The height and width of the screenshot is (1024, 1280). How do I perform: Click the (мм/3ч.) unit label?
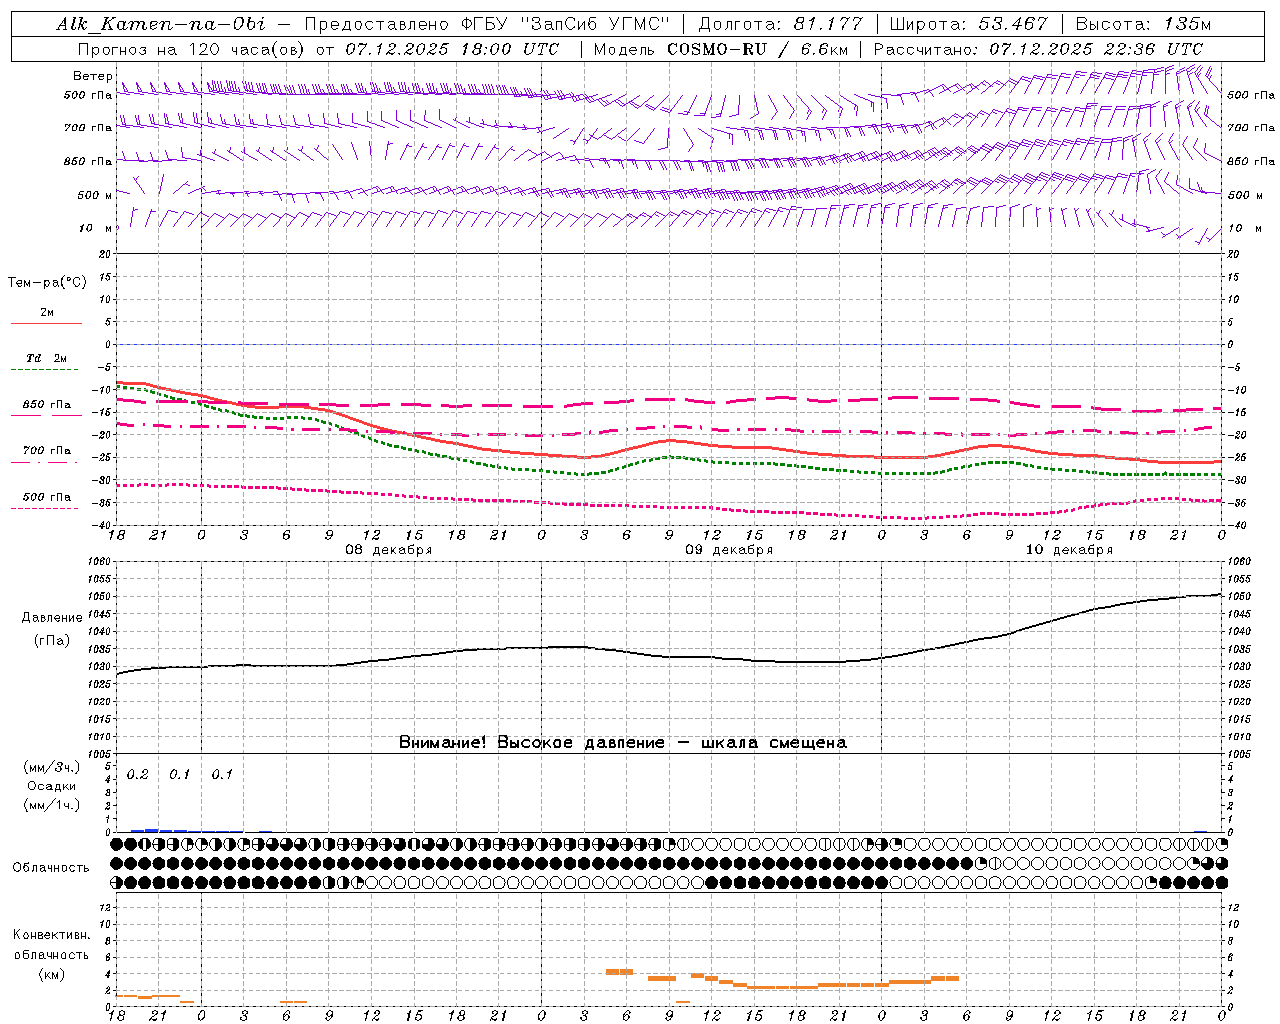click(x=52, y=767)
